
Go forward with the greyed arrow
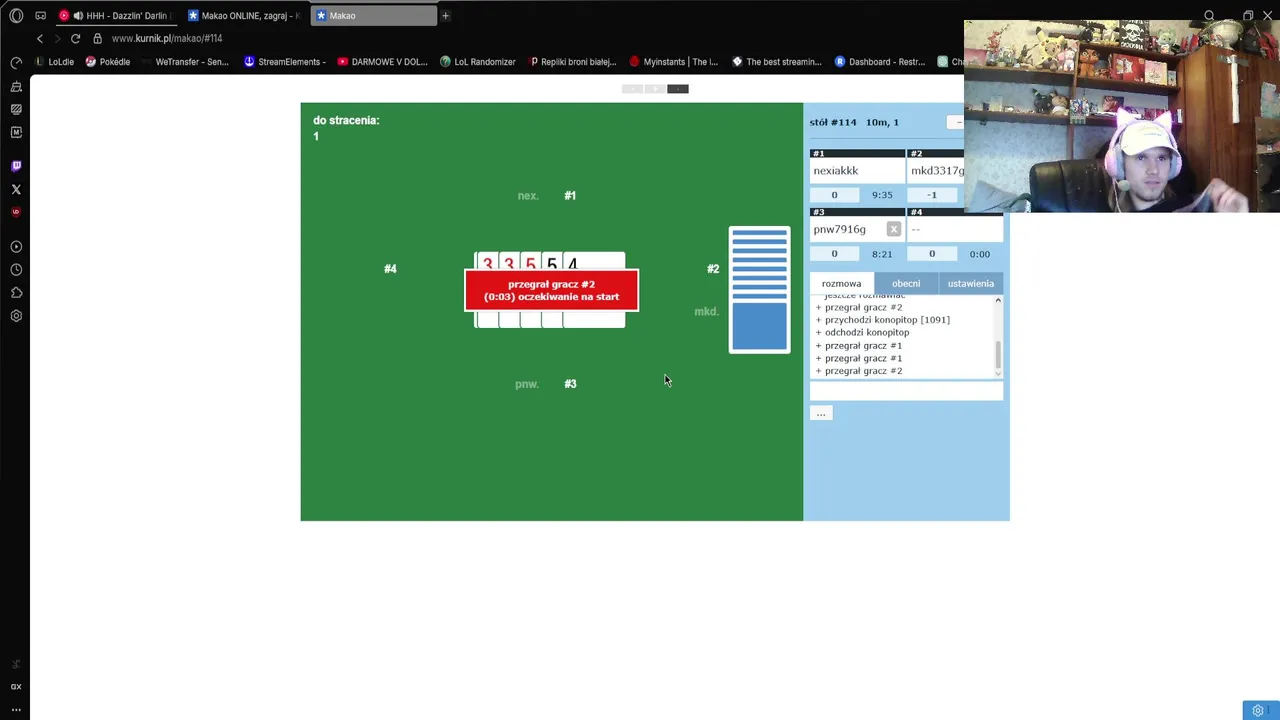coord(57,38)
